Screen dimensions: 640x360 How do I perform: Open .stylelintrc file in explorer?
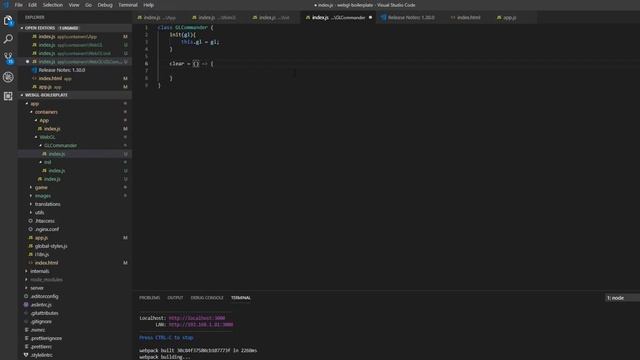[42, 355]
